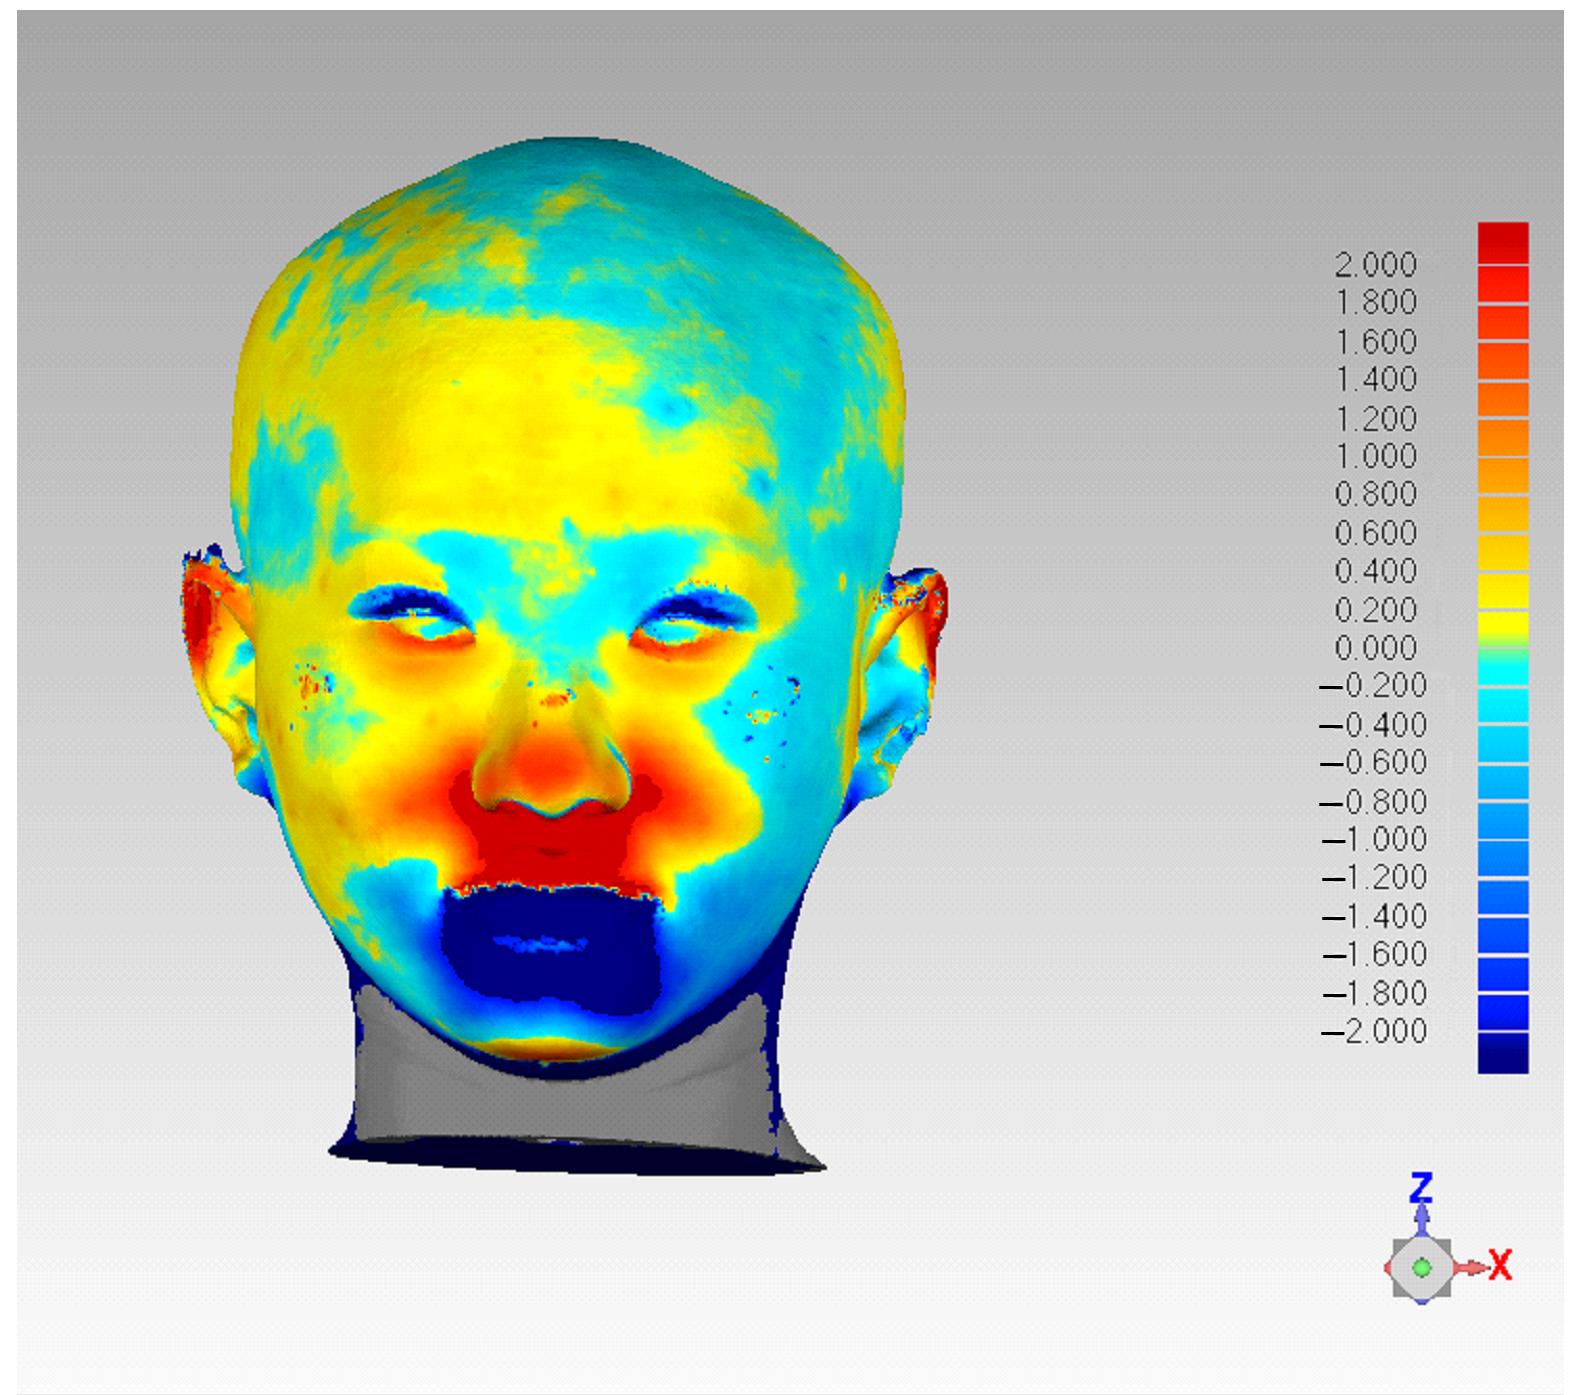Click the 2.000 legend value label
The image size is (1571, 1395).
(x=1375, y=265)
